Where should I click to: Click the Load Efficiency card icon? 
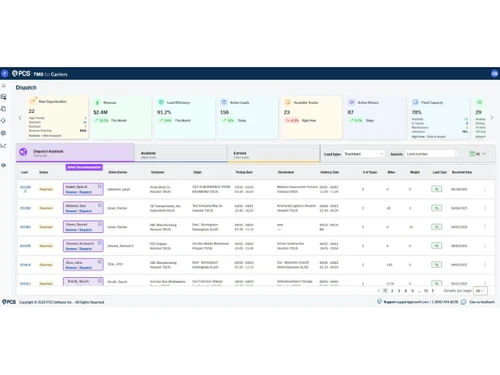[x=161, y=102]
